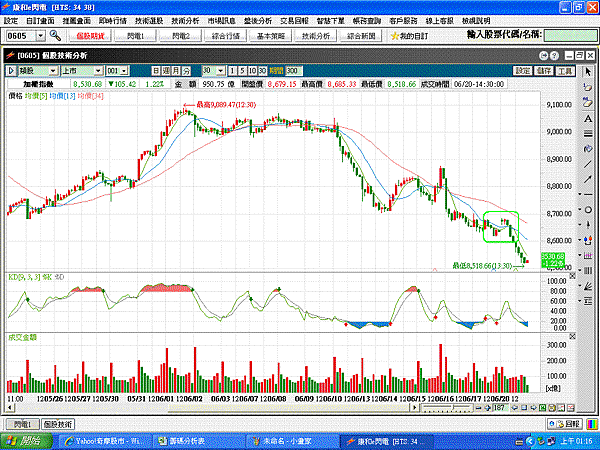This screenshot has width=600, height=450.
Task: Click the magnifier search icon beside 0605
Action: click(55, 36)
